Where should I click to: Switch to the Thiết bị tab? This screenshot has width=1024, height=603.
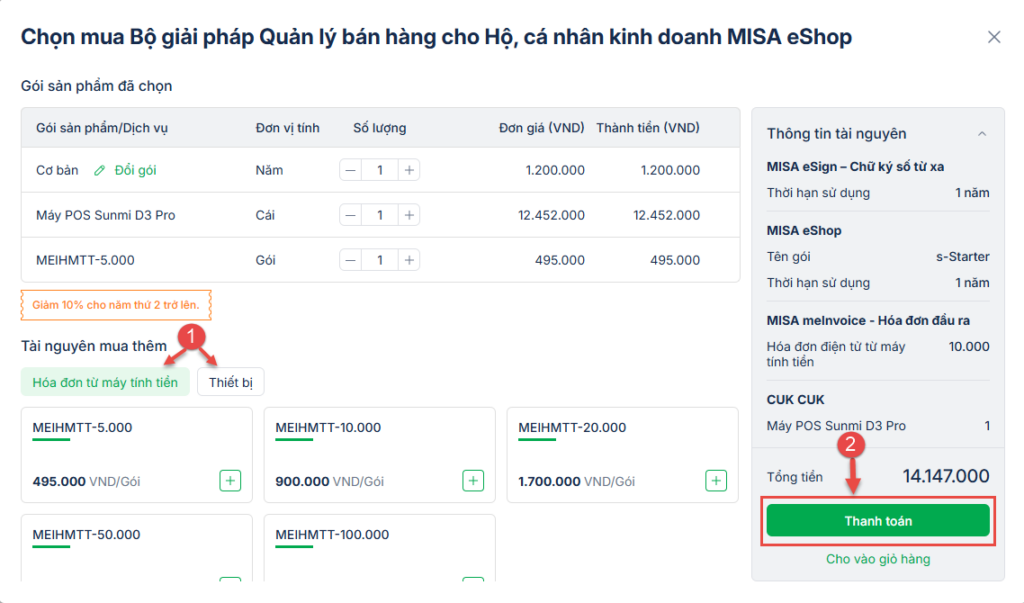coord(230,383)
